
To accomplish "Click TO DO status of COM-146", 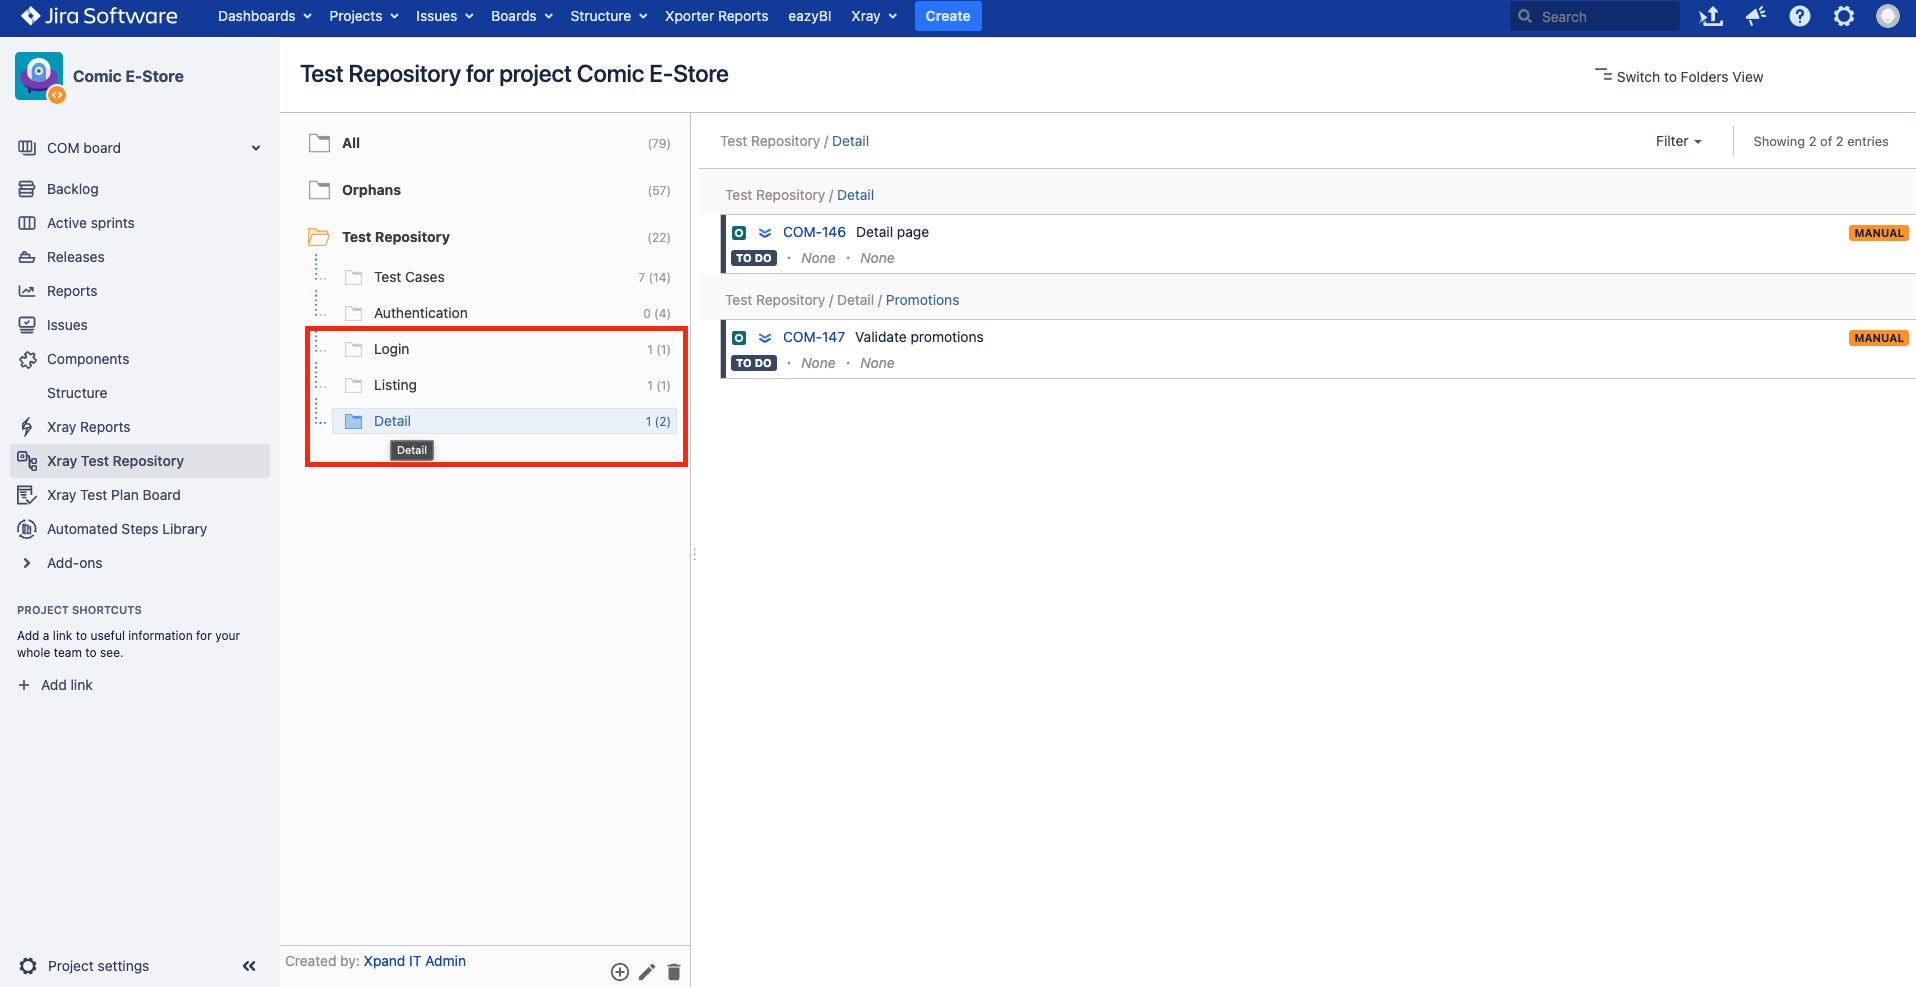I will click(754, 258).
